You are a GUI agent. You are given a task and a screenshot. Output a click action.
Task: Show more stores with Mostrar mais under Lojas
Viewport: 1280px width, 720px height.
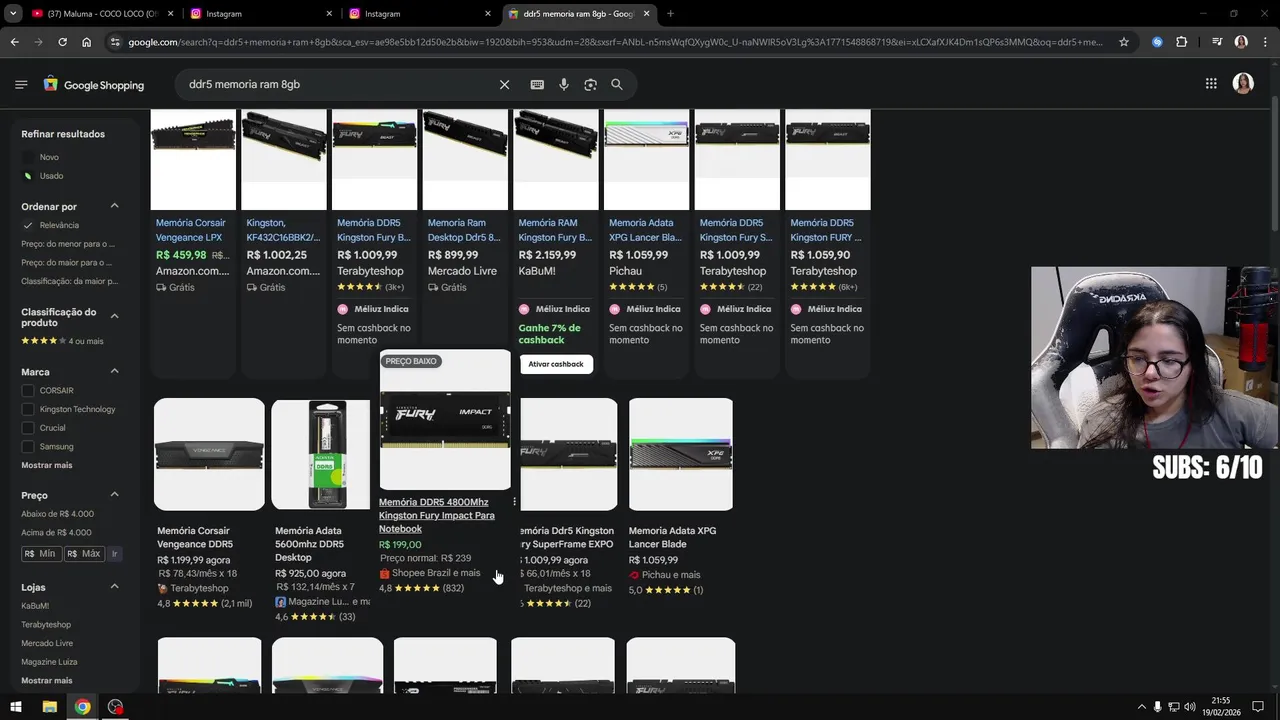click(x=47, y=681)
